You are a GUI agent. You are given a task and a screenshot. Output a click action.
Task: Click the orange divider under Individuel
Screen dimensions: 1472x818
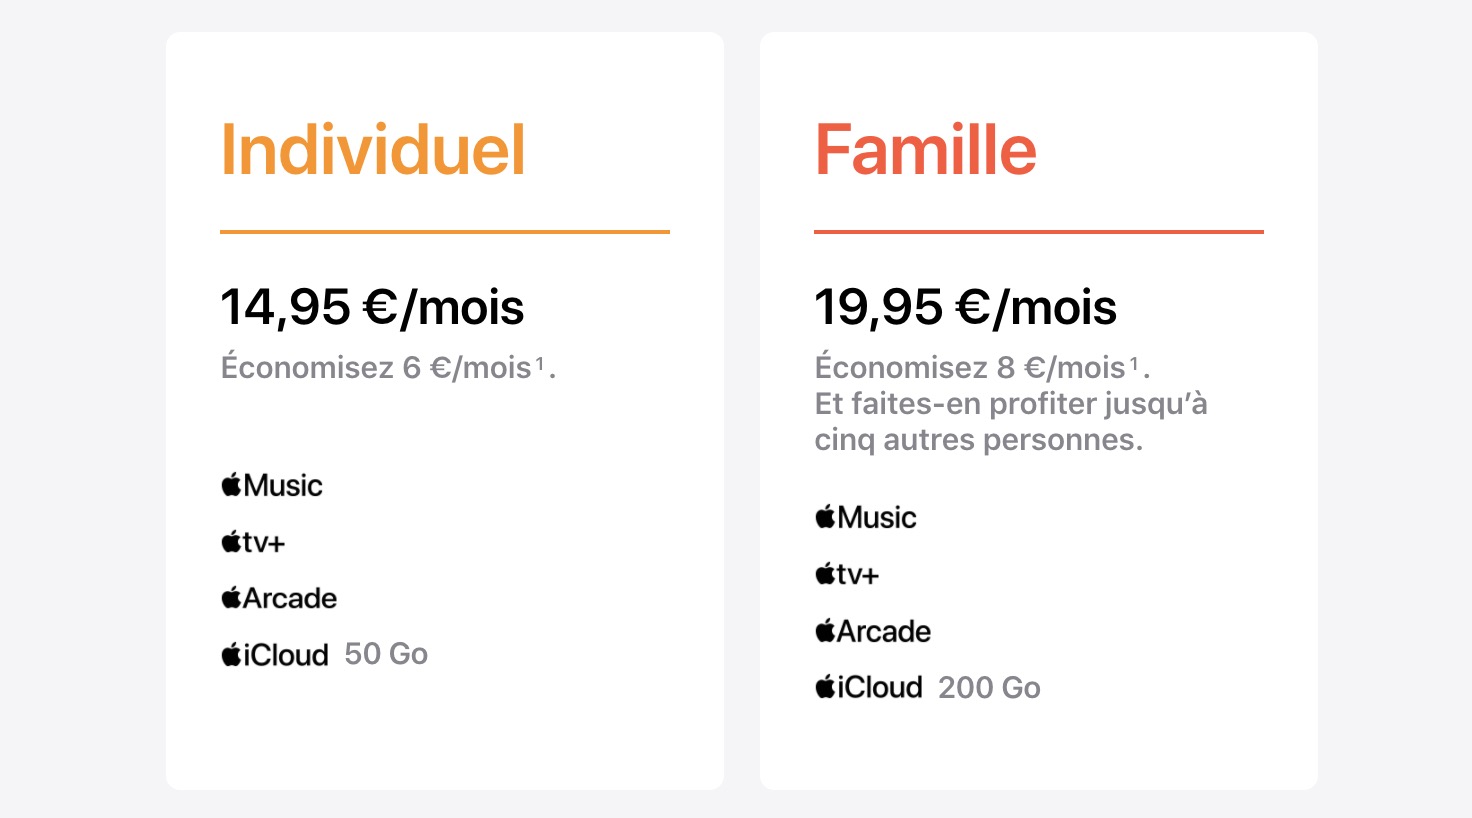pyautogui.click(x=445, y=232)
